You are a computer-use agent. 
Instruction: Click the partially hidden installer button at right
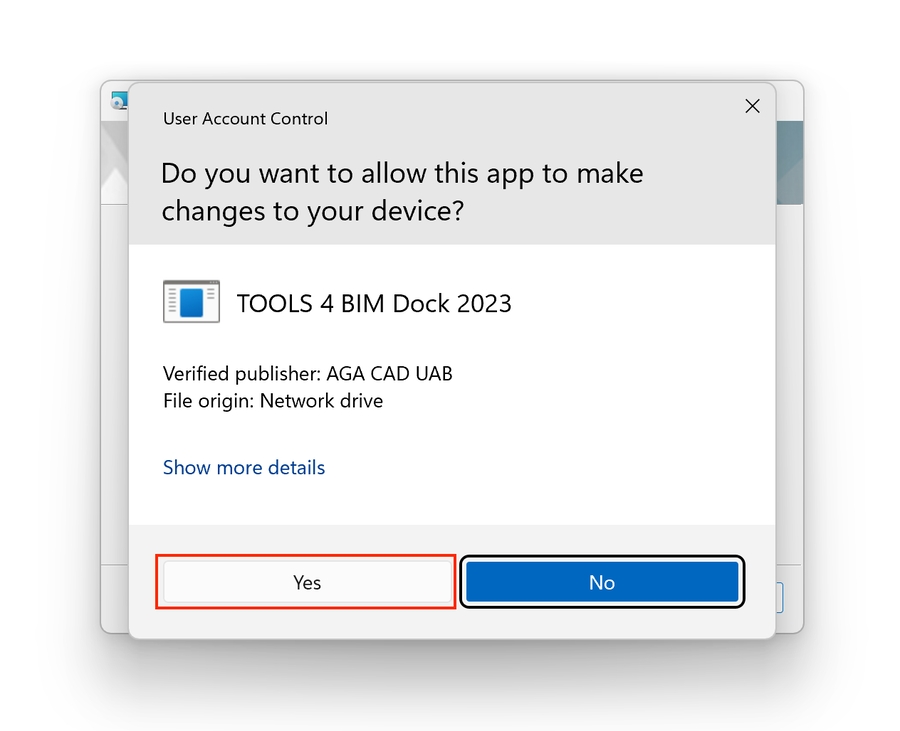tap(779, 598)
